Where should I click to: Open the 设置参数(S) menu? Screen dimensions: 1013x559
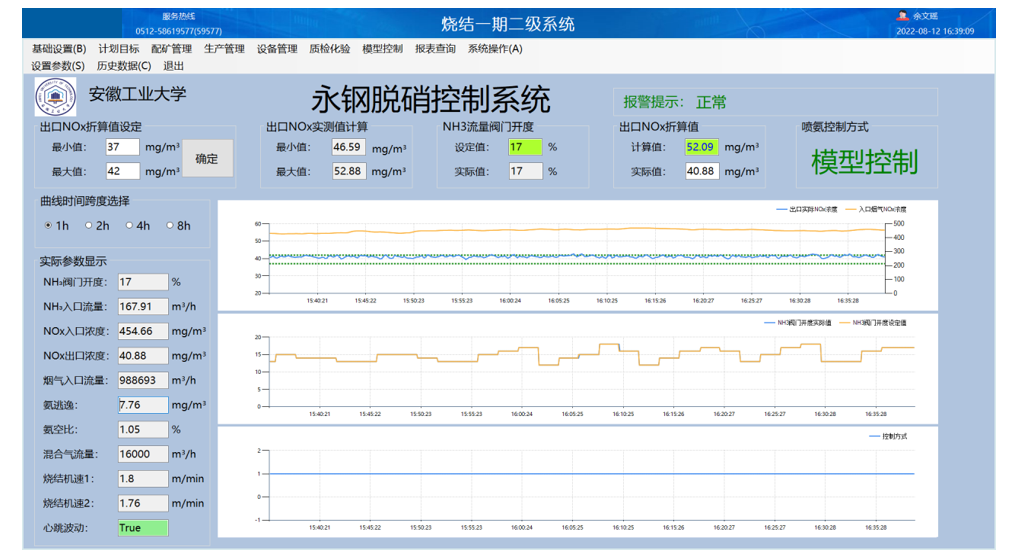pos(58,66)
